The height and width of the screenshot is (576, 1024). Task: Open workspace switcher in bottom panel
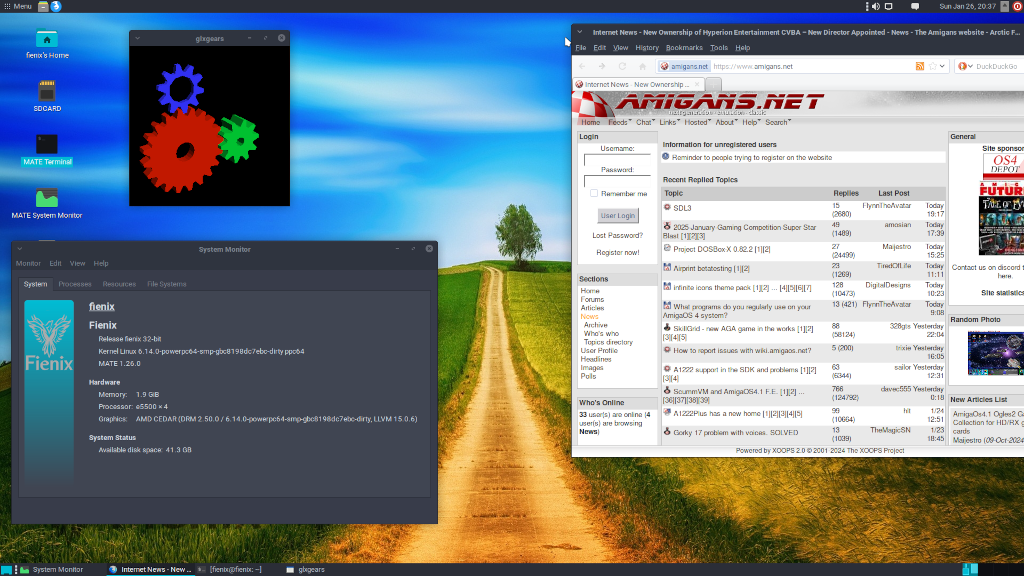pos(970,569)
